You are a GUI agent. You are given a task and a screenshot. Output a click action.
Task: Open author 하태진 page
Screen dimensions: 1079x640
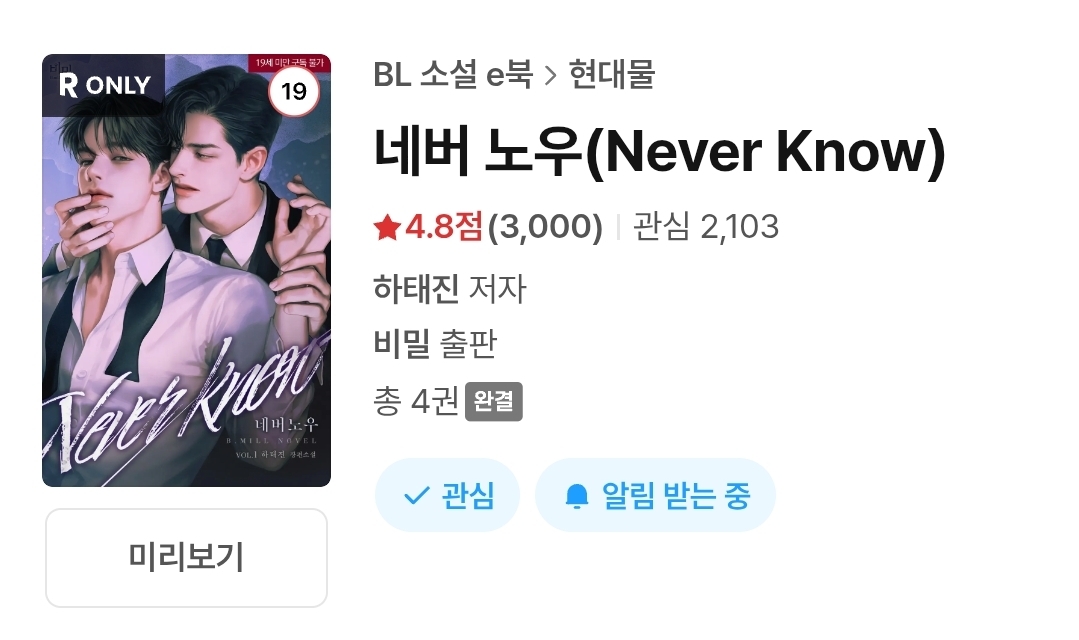click(416, 288)
